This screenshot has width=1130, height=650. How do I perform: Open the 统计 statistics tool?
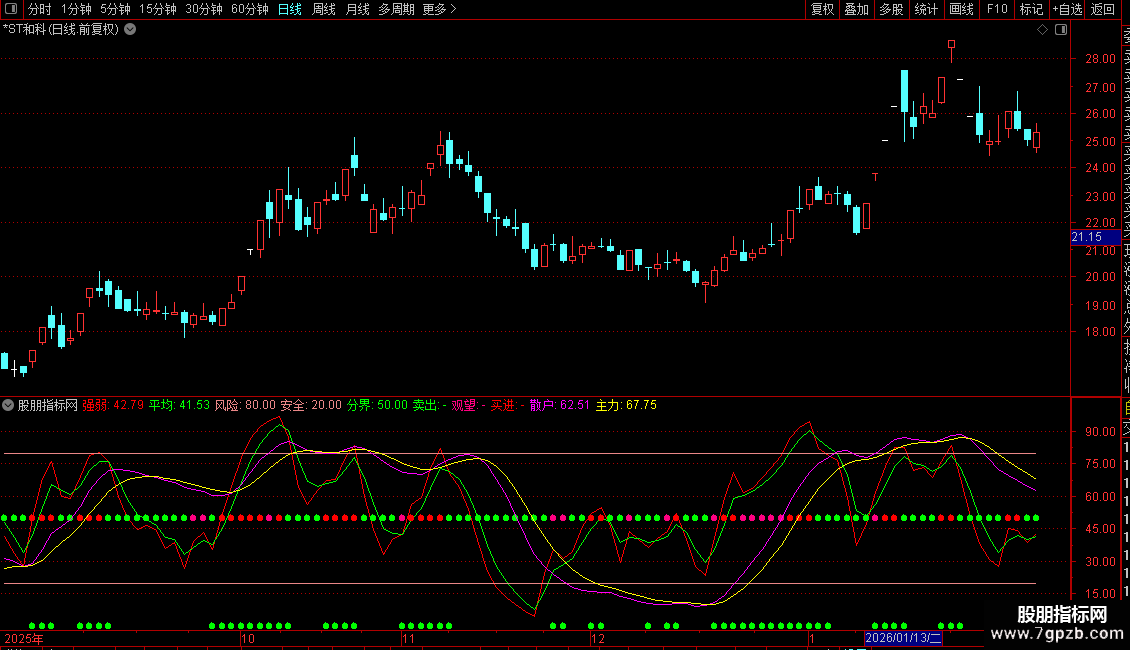926,10
